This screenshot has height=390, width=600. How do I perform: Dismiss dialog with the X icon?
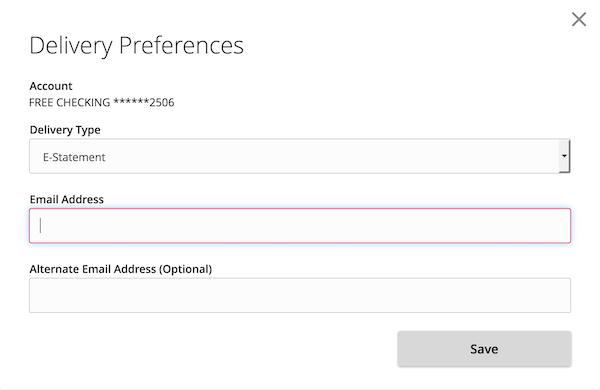[579, 19]
